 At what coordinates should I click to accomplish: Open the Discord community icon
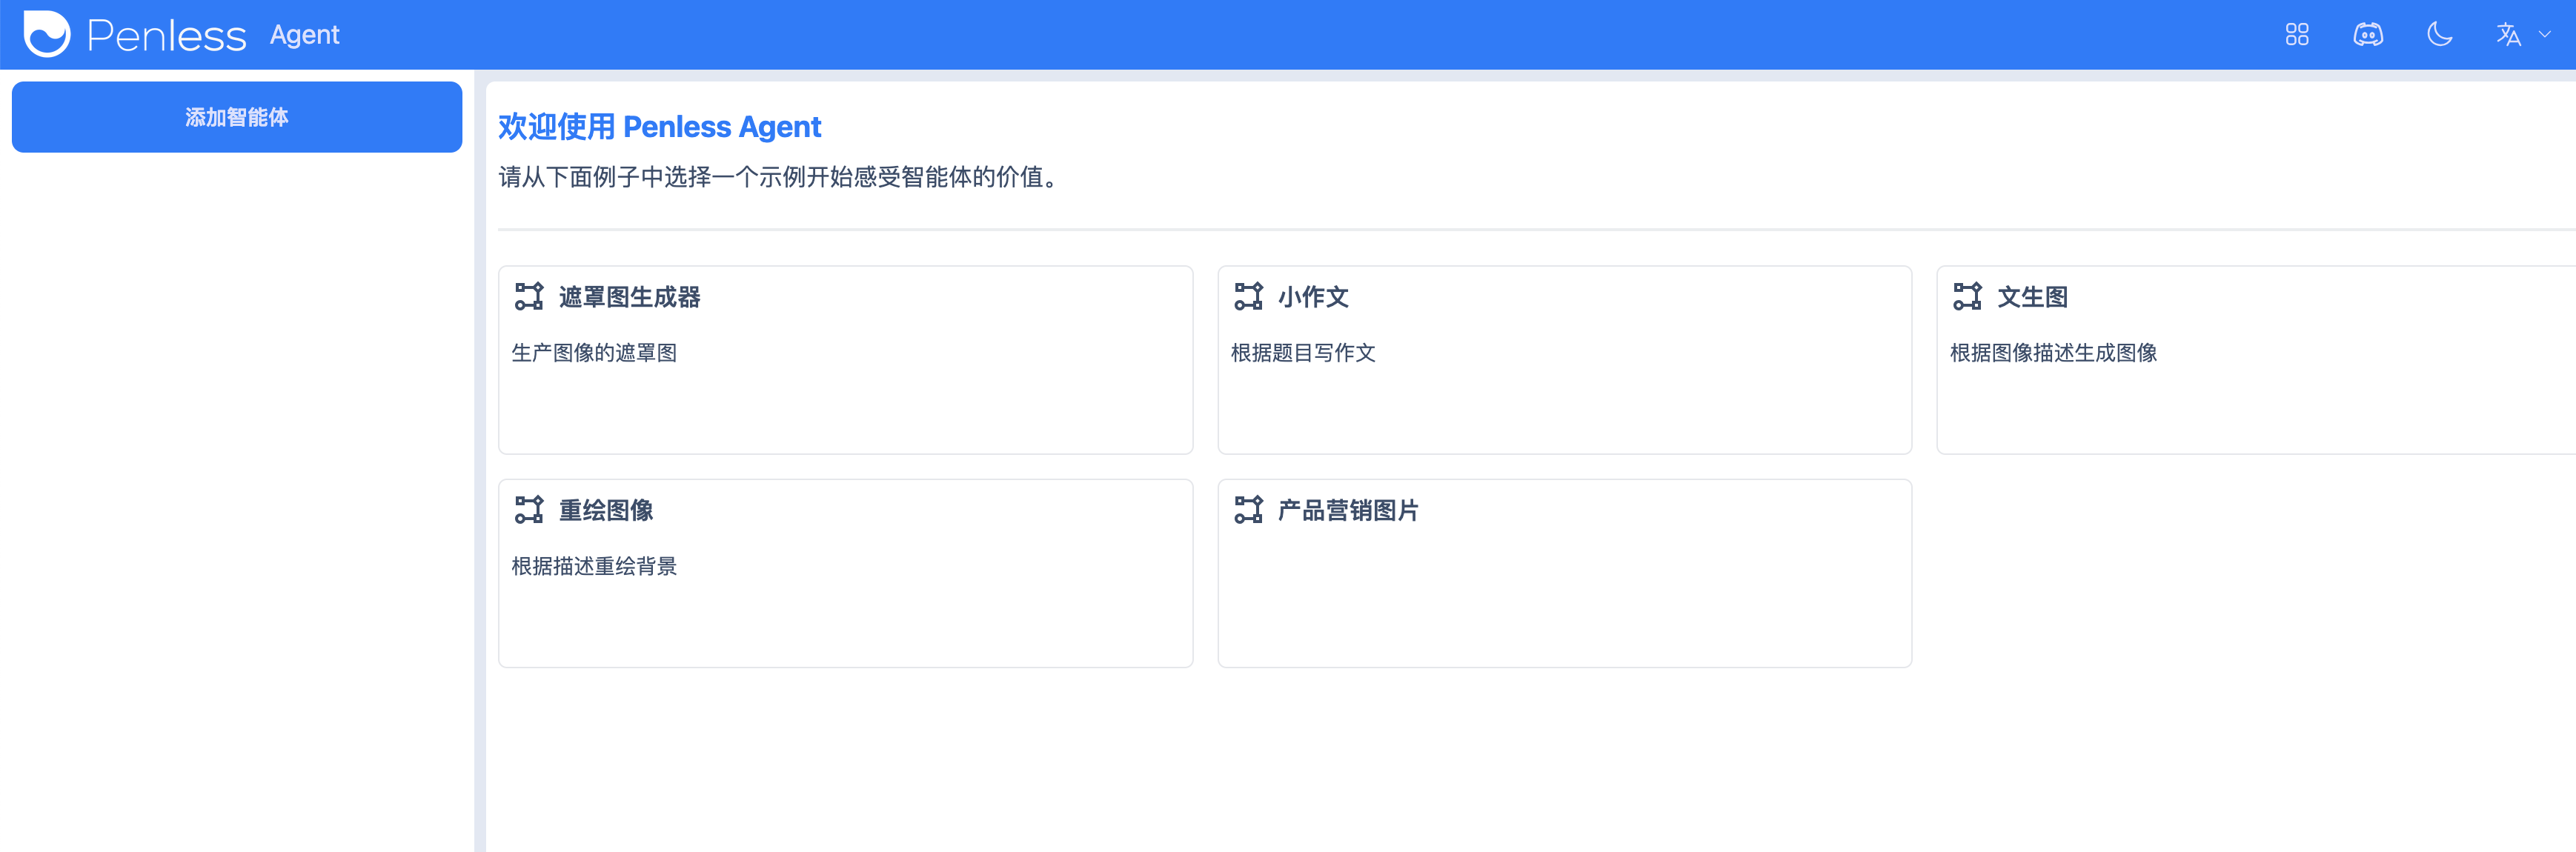tap(2368, 35)
